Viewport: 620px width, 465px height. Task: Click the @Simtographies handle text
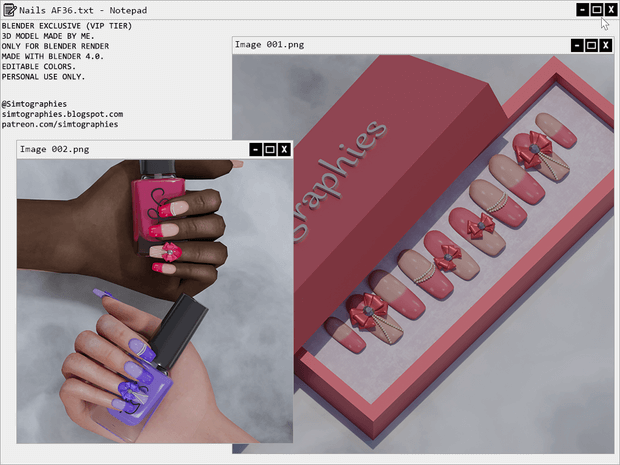[35, 103]
